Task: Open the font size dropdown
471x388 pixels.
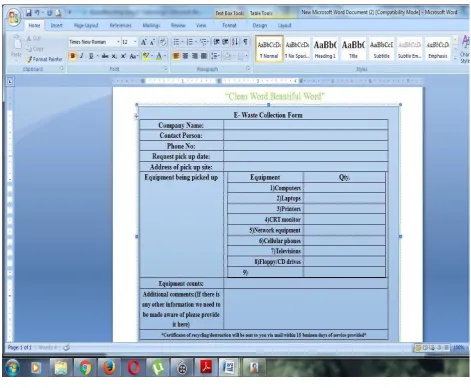Action: [x=135, y=42]
